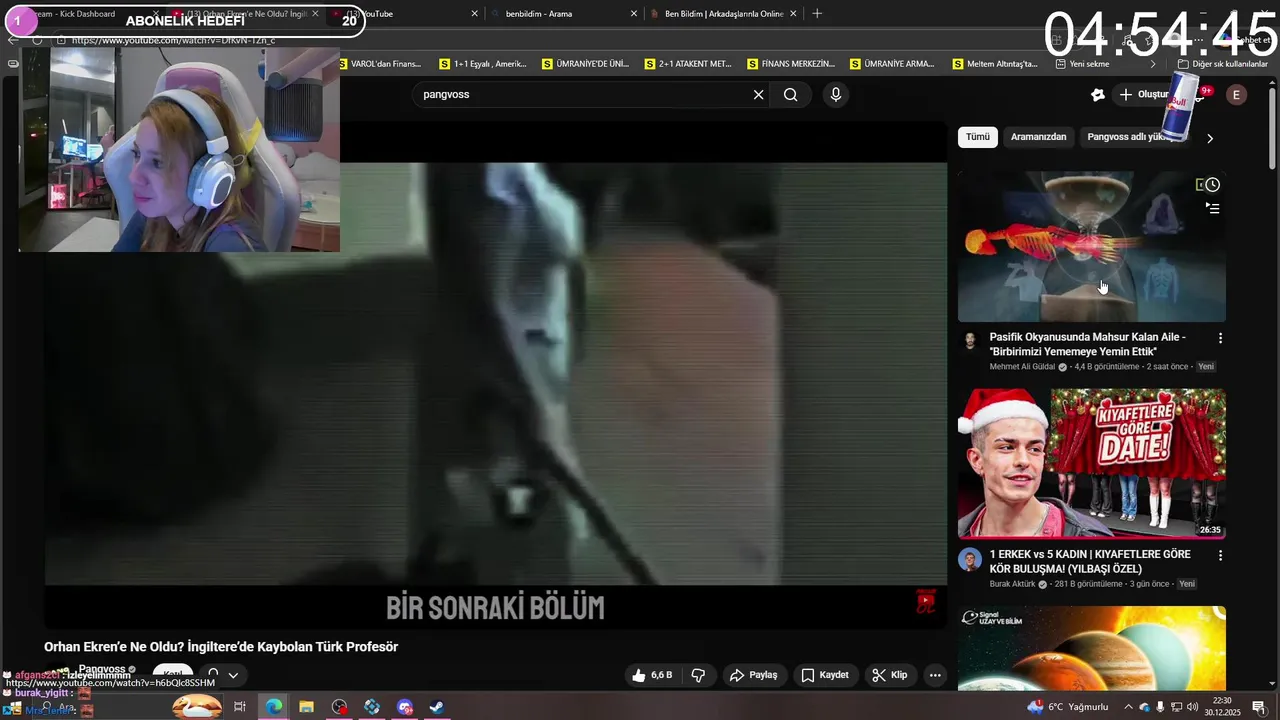The width and height of the screenshot is (1280, 720).
Task: Toggle the notification bell next to subscribe
Action: point(213,675)
